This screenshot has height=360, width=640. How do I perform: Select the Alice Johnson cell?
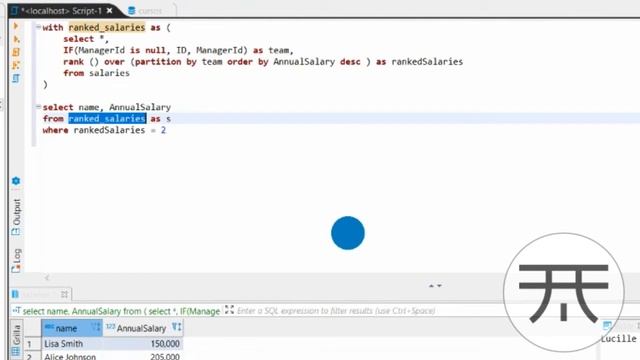[x=72, y=356]
